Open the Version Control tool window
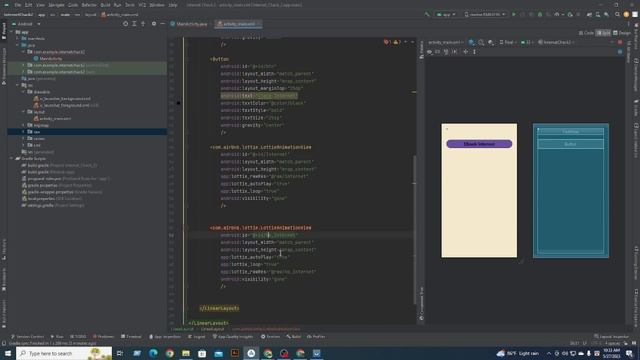640x360 pixels. pyautogui.click(x=27, y=337)
